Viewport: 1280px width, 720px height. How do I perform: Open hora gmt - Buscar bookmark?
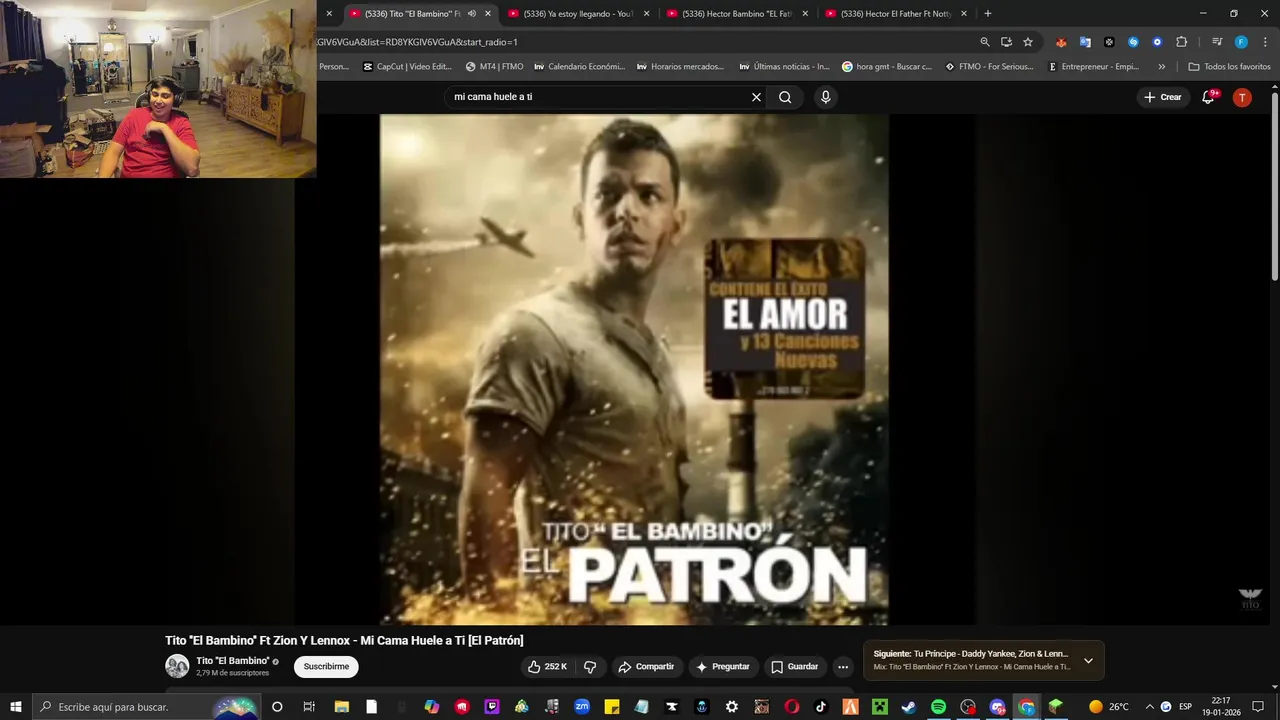click(887, 67)
